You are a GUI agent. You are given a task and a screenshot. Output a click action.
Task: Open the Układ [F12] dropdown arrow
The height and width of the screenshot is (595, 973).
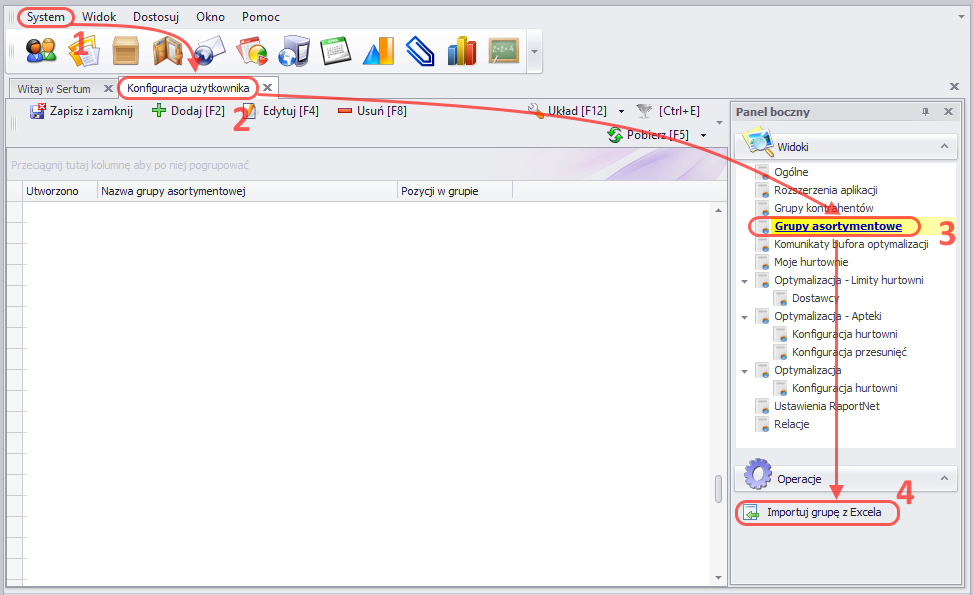click(x=621, y=111)
